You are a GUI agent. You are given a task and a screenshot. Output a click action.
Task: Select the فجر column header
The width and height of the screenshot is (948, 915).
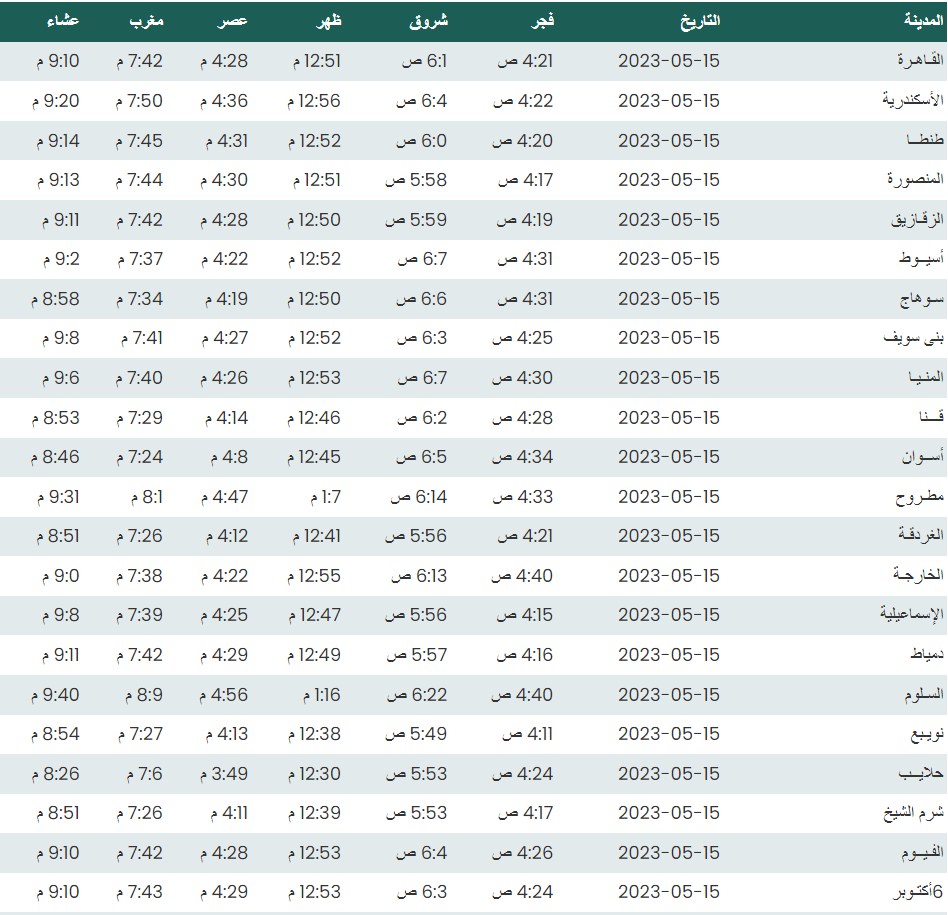(542, 21)
